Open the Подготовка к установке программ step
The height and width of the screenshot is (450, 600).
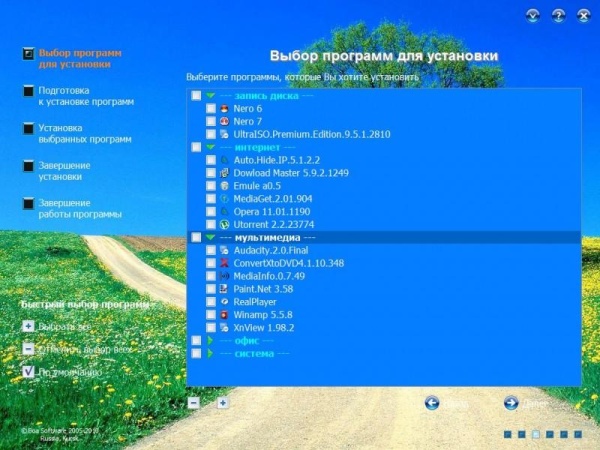86,96
